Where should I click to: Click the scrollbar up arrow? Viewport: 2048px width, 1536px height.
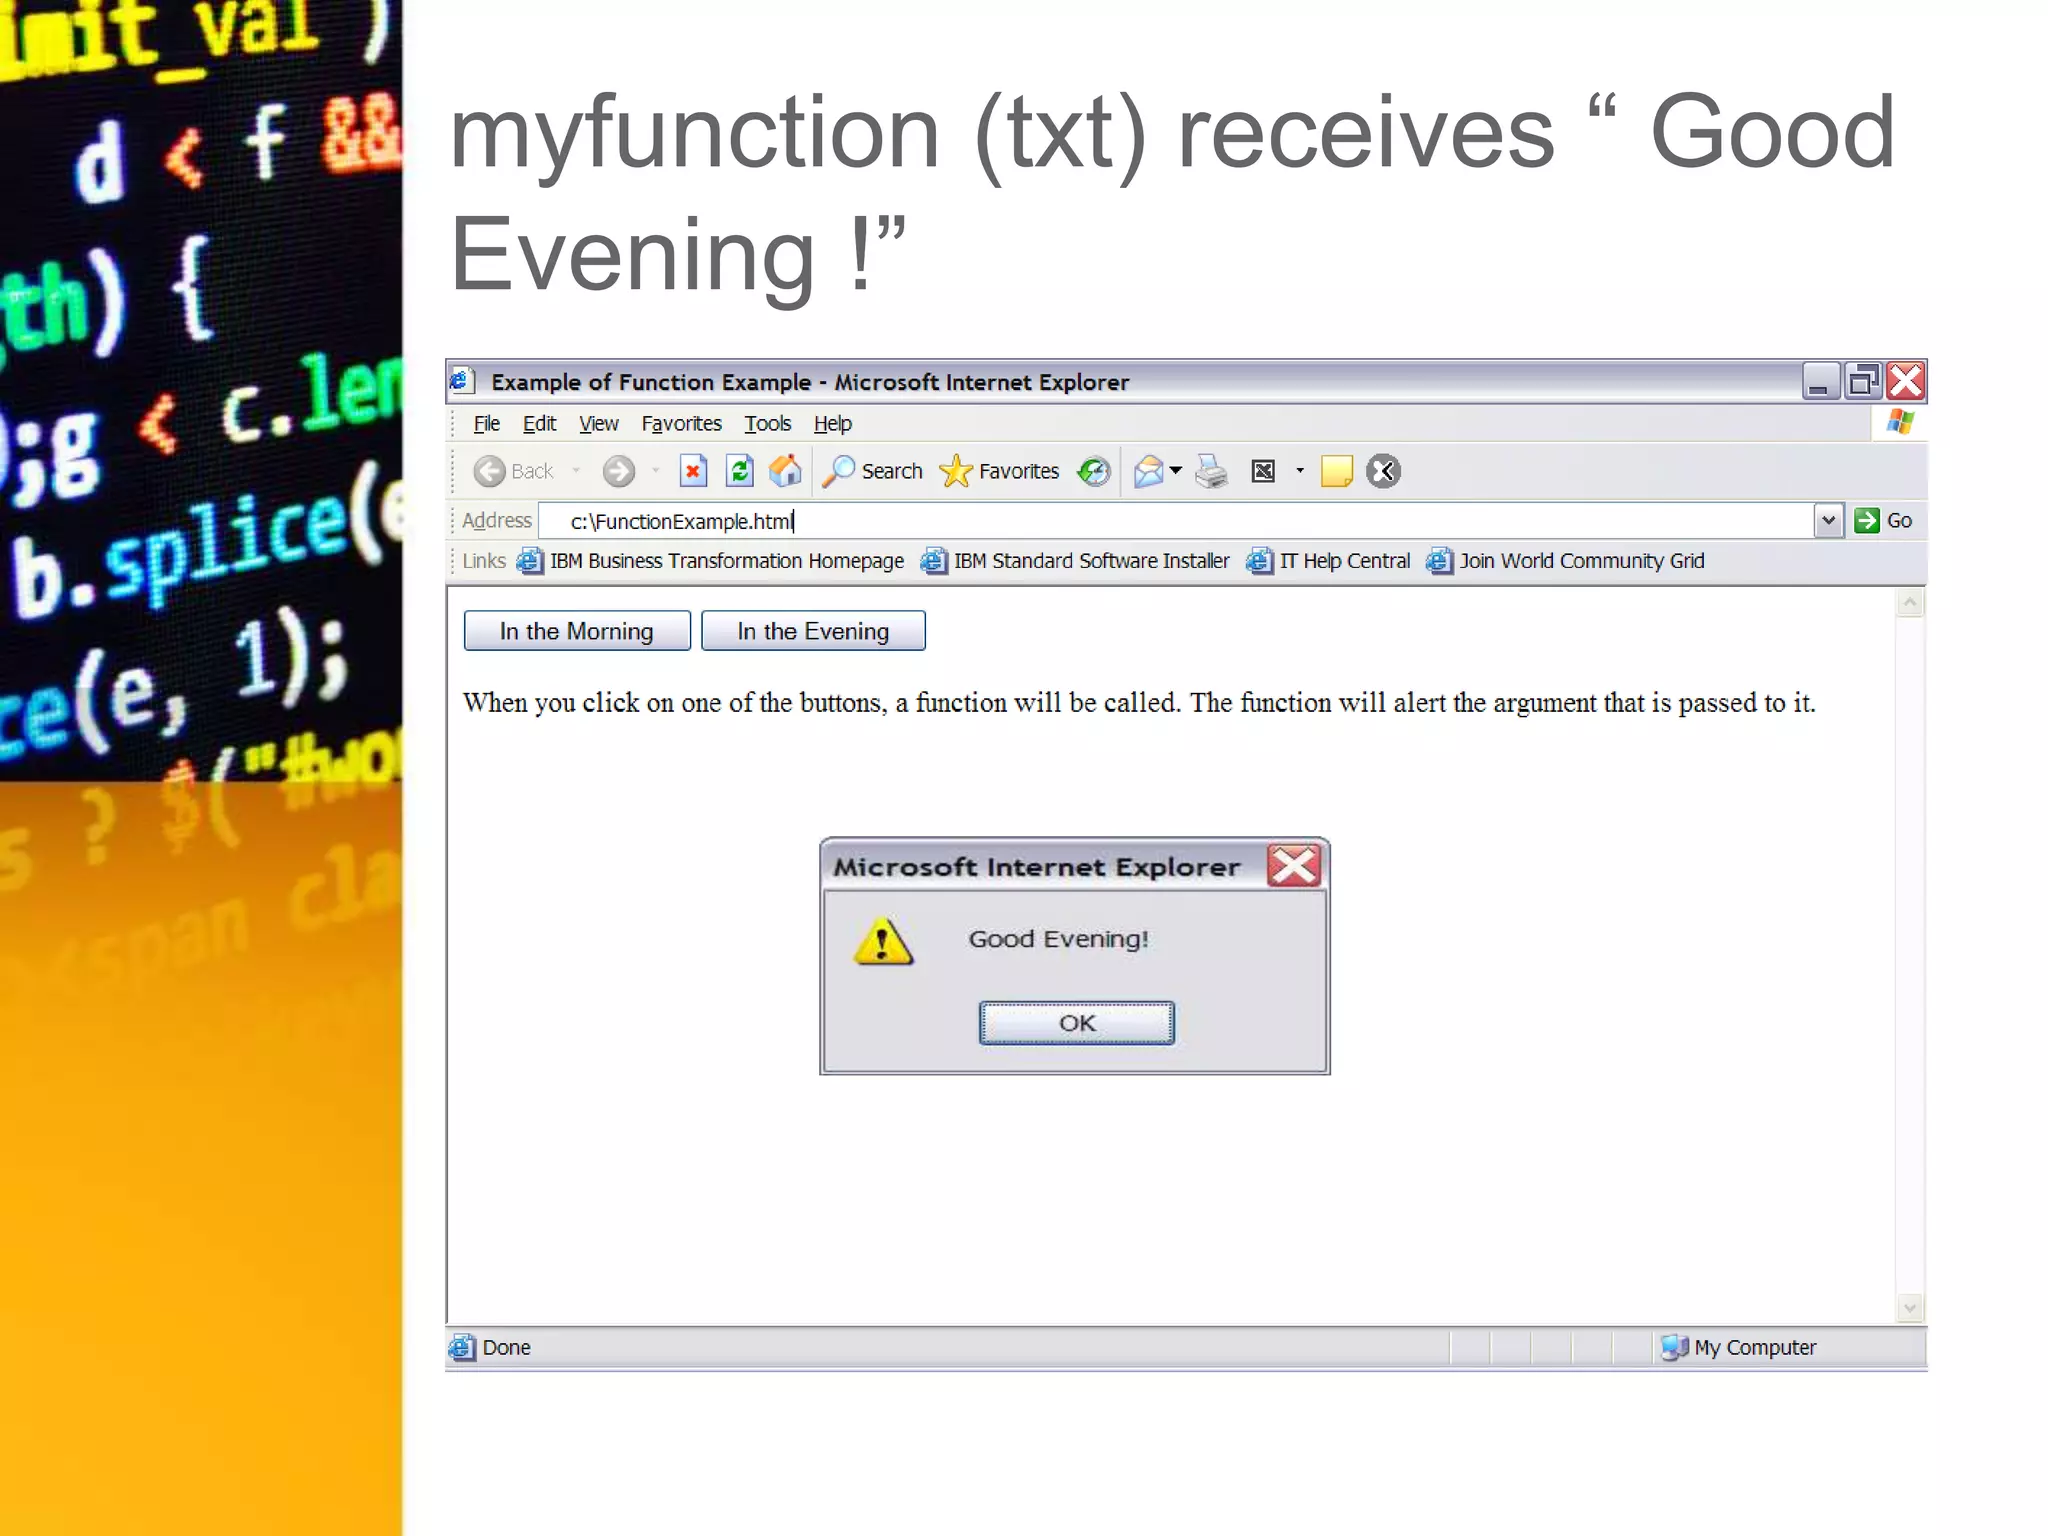[1910, 603]
